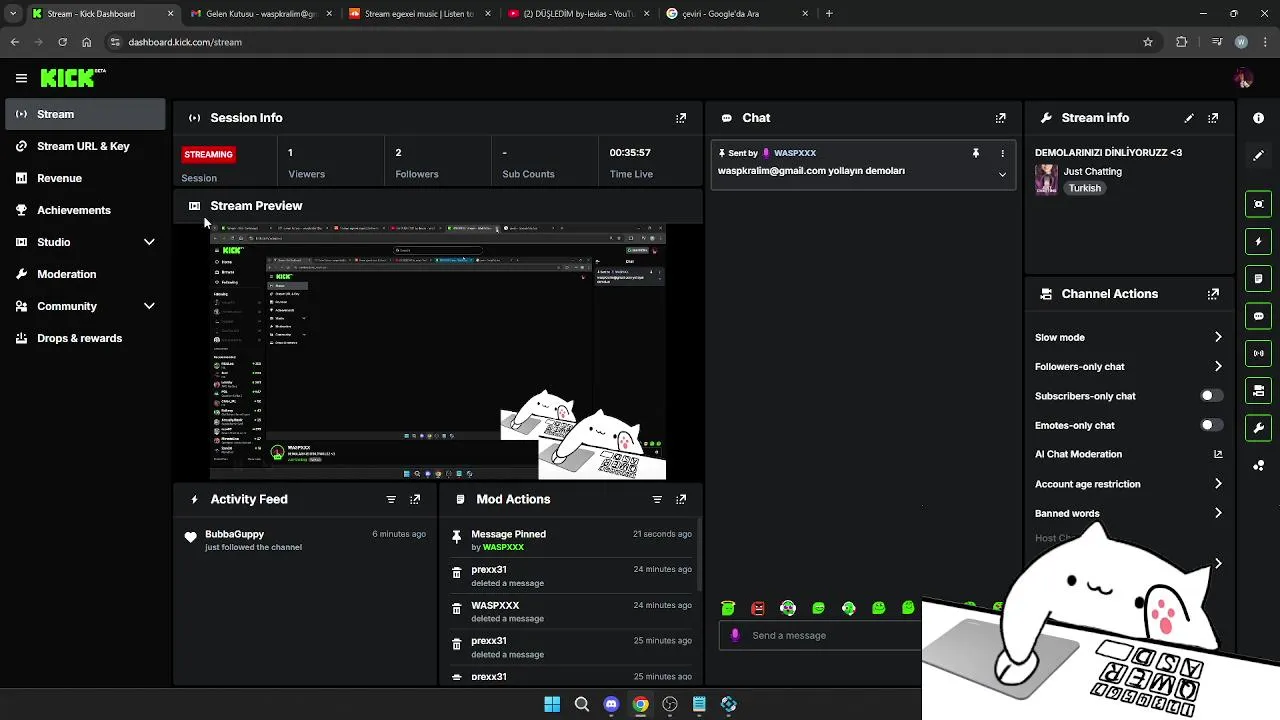Pop out the Activity Feed panel

(415, 499)
